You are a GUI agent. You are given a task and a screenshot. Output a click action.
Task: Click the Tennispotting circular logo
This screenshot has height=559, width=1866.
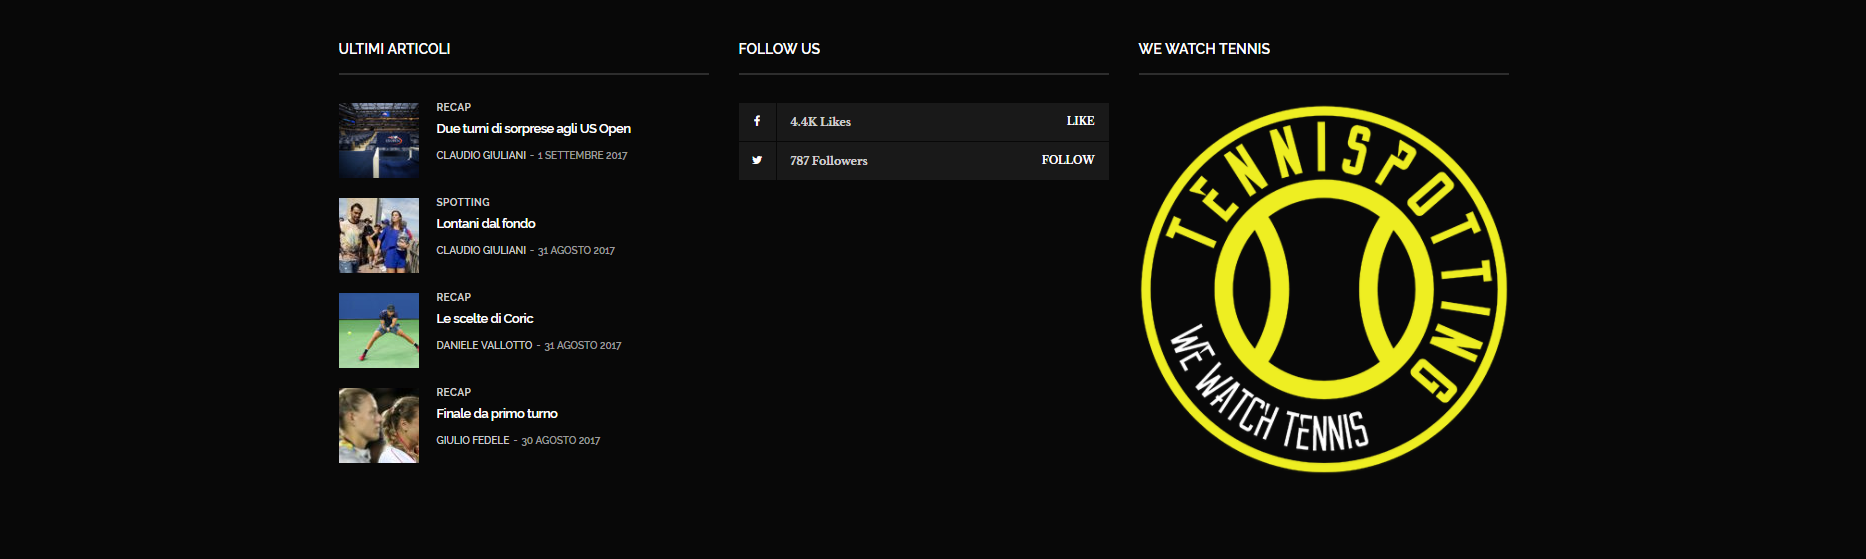click(x=1324, y=289)
